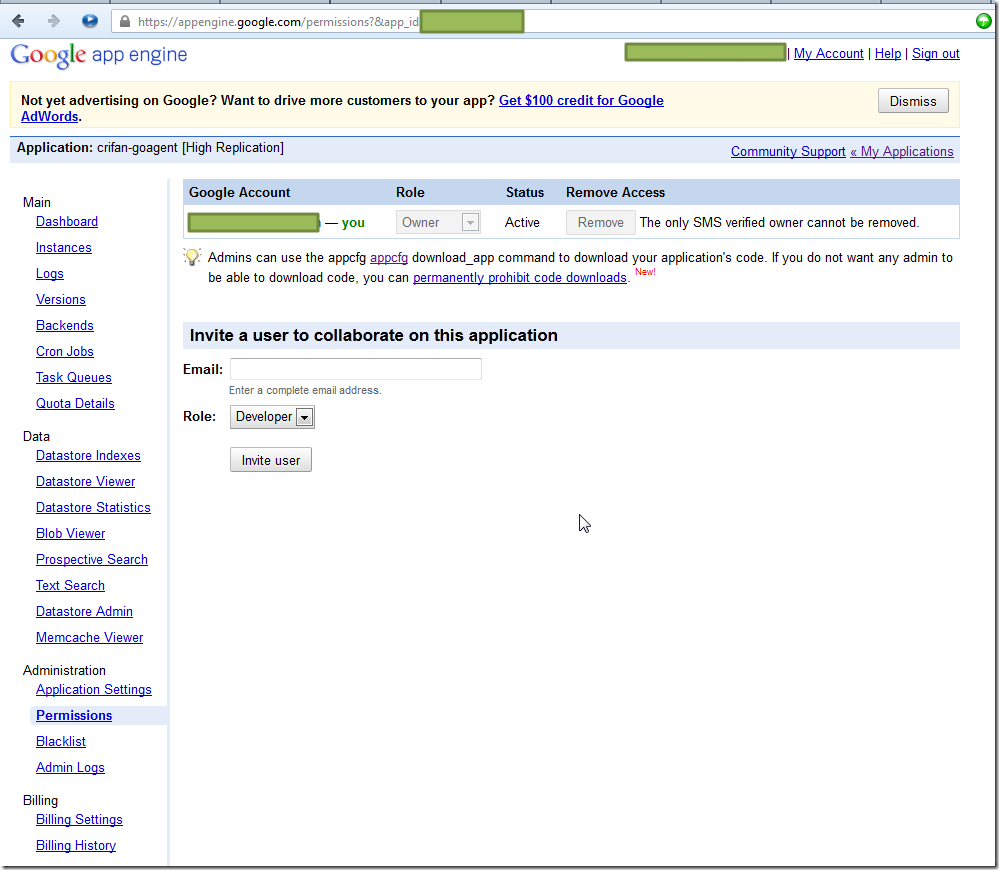Image resolution: width=999 pixels, height=870 pixels.
Task: Click the Active status cell
Action: pyautogui.click(x=522, y=222)
